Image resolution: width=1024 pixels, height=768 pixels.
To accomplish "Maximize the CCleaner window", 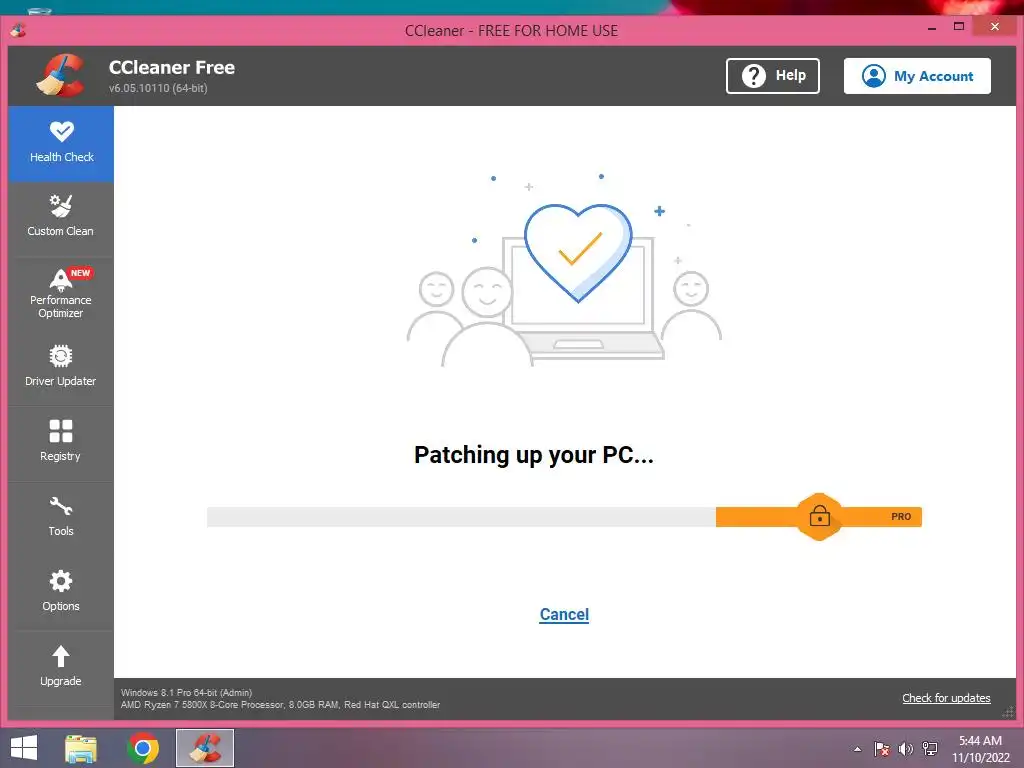I will [959, 27].
